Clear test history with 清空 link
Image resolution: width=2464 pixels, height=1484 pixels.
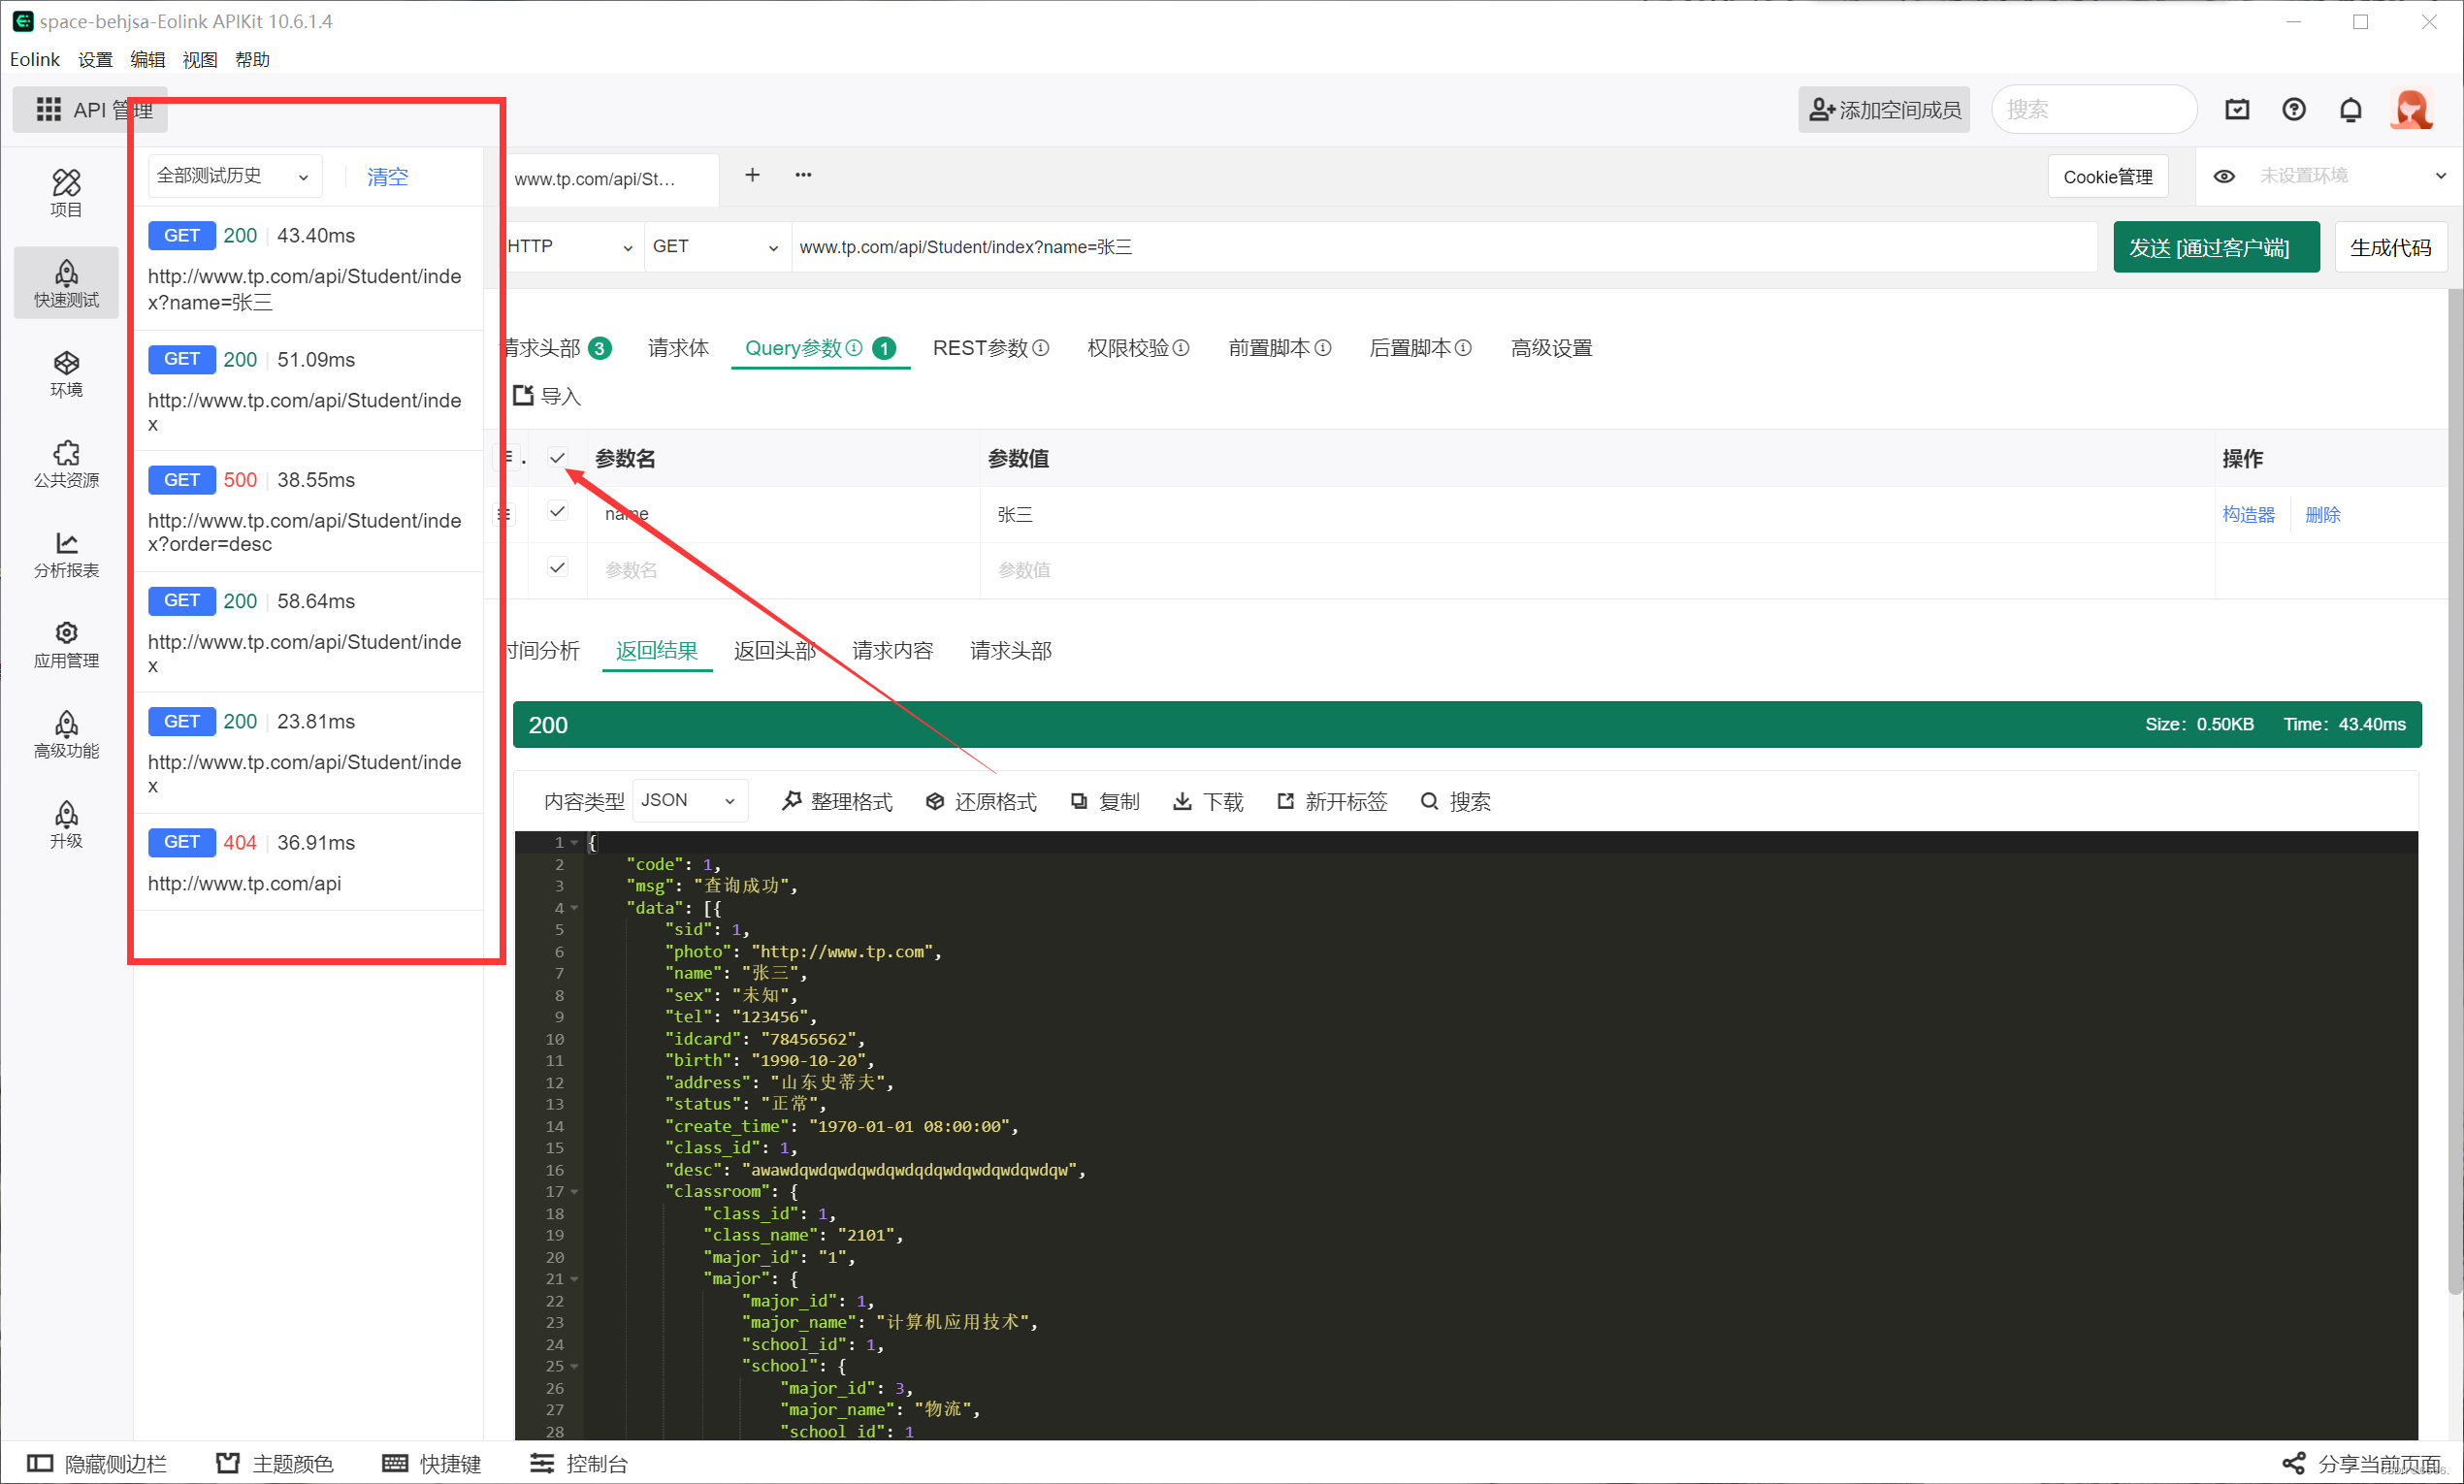(x=388, y=175)
